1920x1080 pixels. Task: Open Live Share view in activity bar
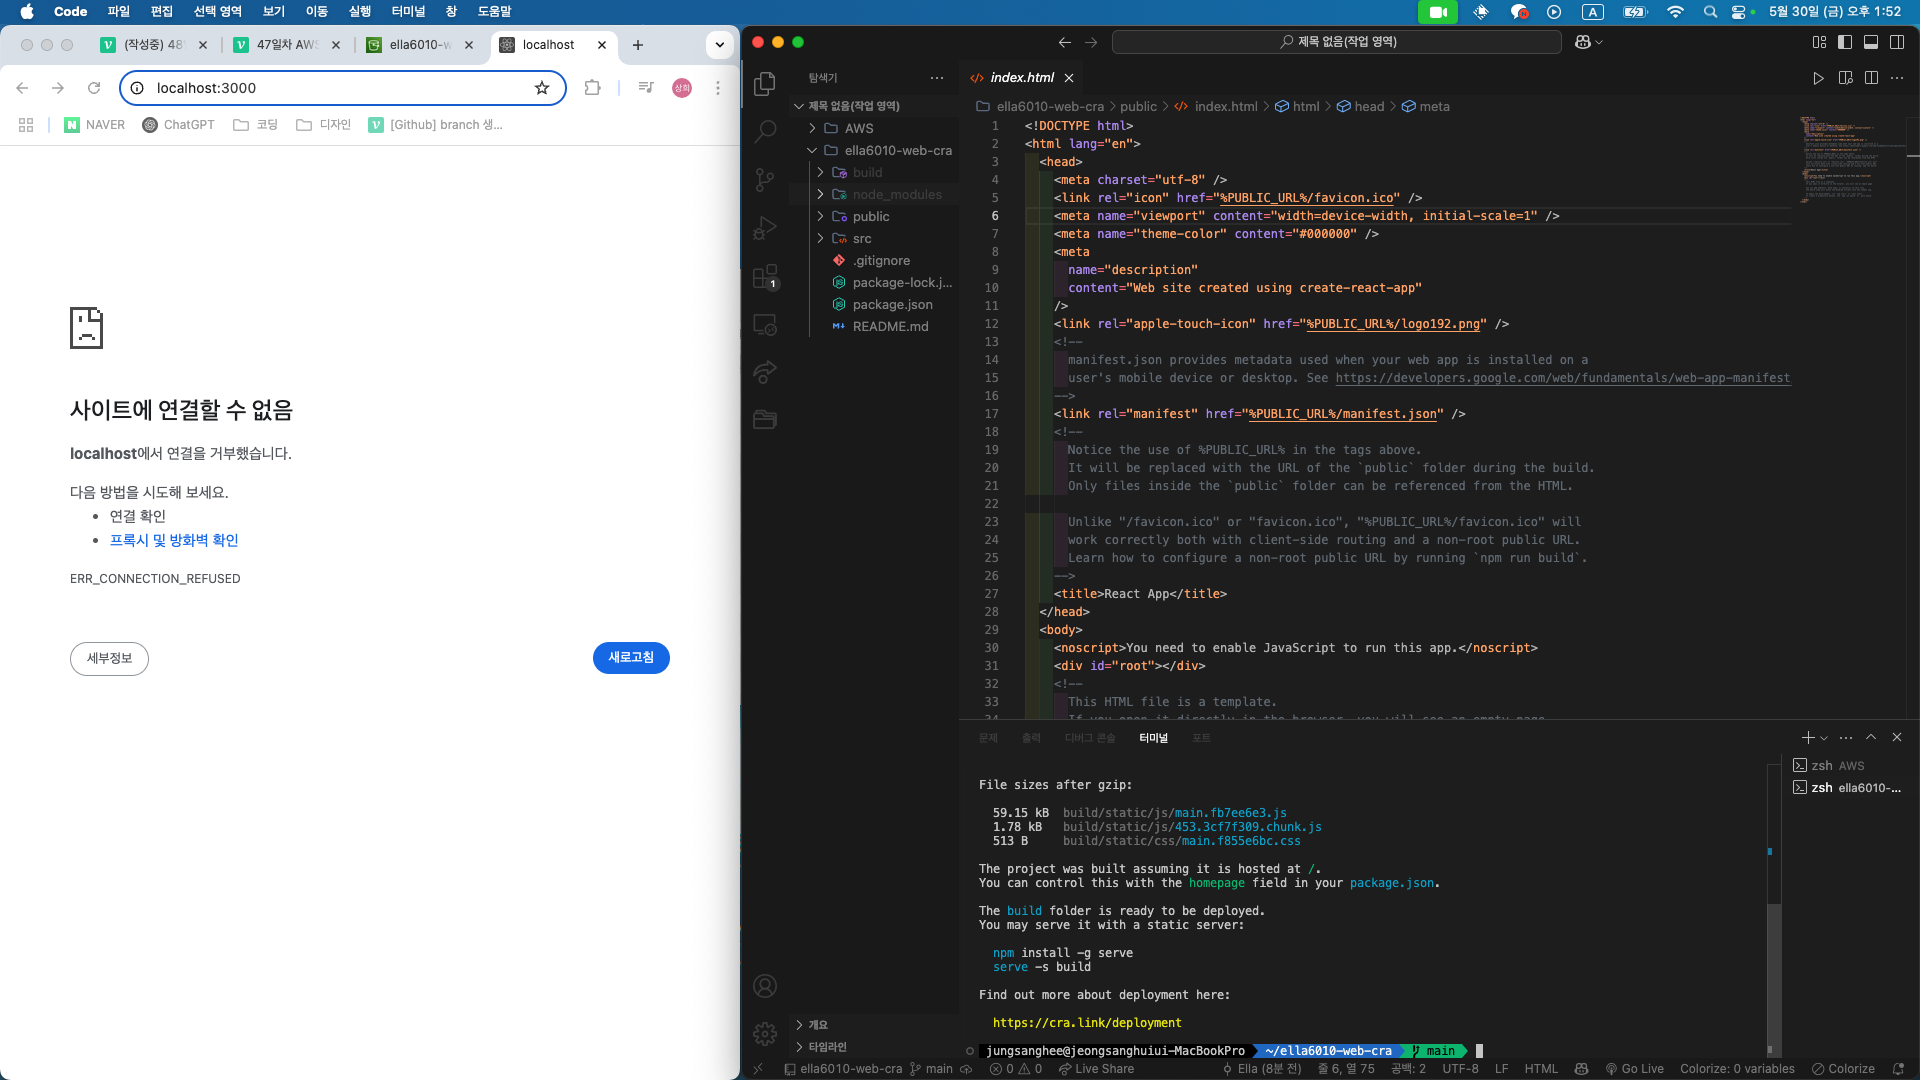tap(765, 372)
